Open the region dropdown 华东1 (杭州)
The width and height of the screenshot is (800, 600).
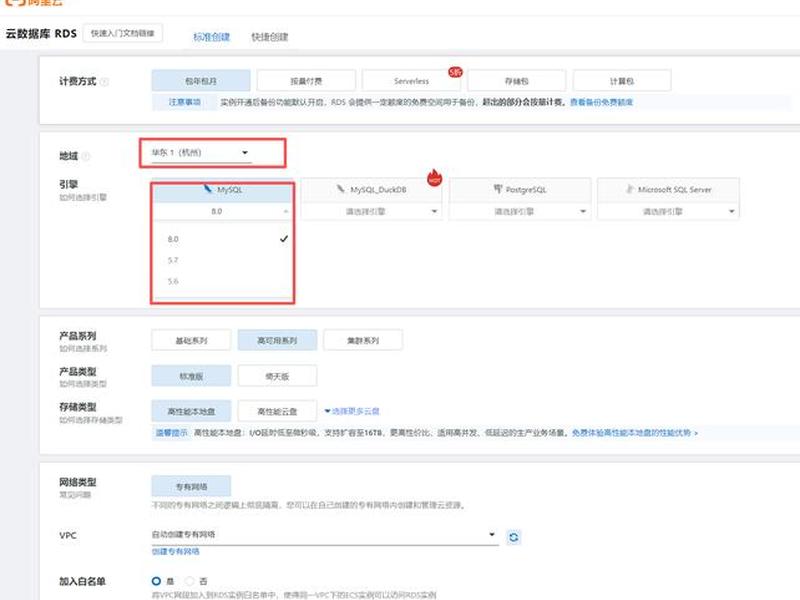[x=200, y=153]
